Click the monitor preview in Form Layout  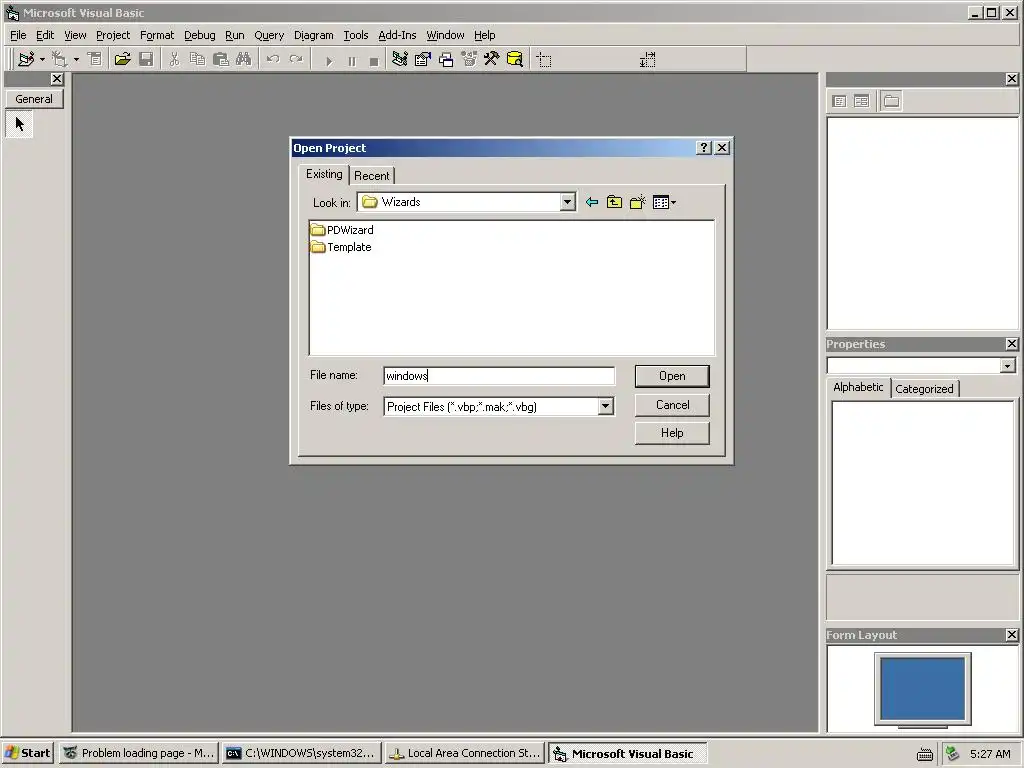point(922,690)
